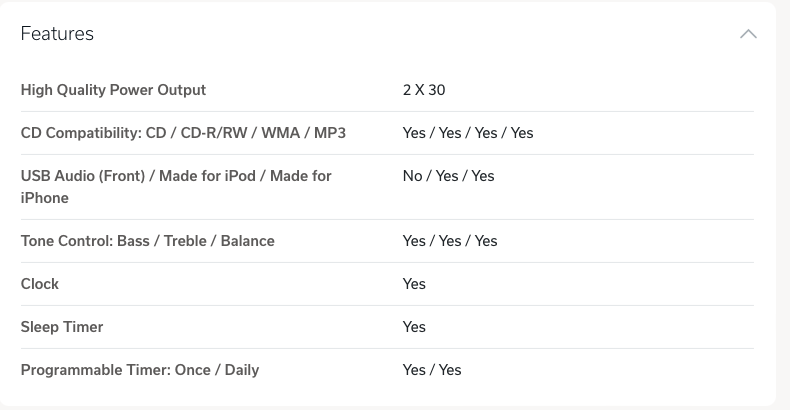
Task: Select the Sleep Timer label
Action: coord(62,327)
